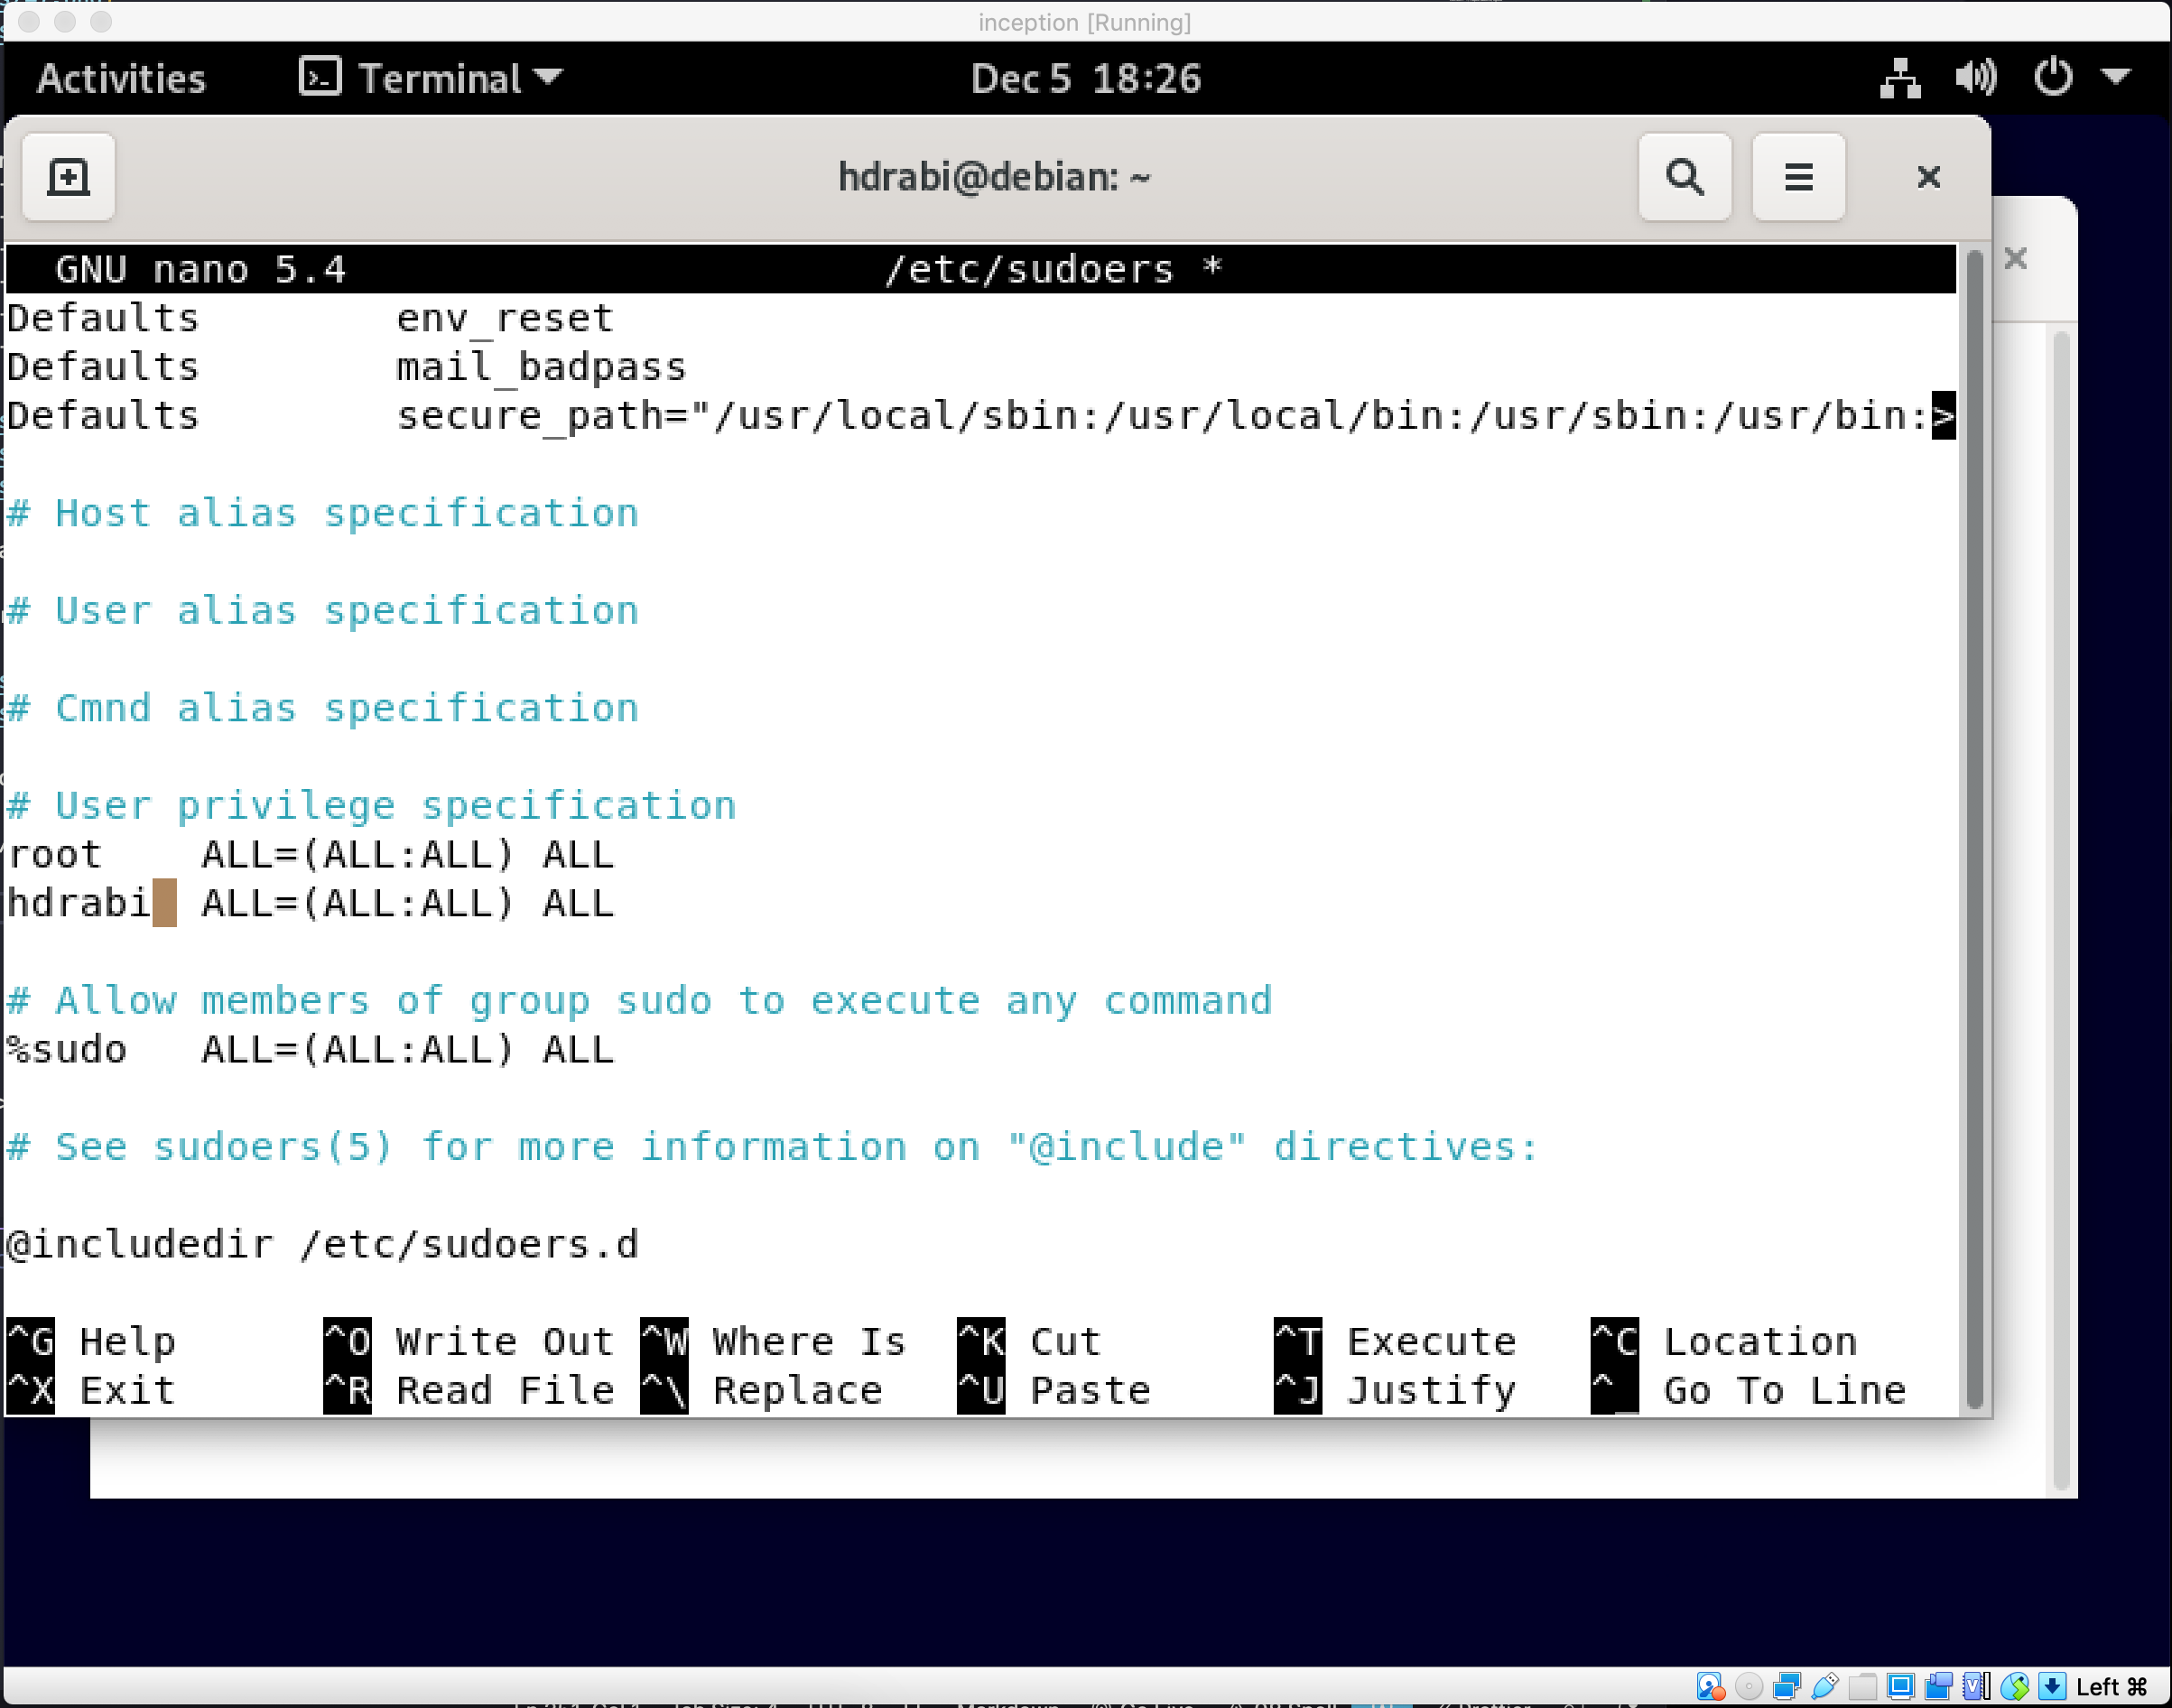Viewport: 2172px width, 1708px height.
Task: Expand the system menu arrow
Action: tap(2117, 77)
